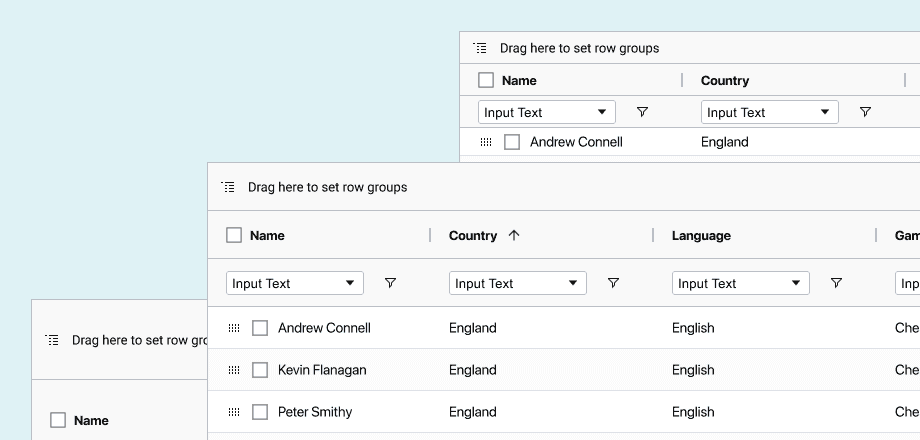Open the Country Input Text dropdown in the back grid

point(770,112)
